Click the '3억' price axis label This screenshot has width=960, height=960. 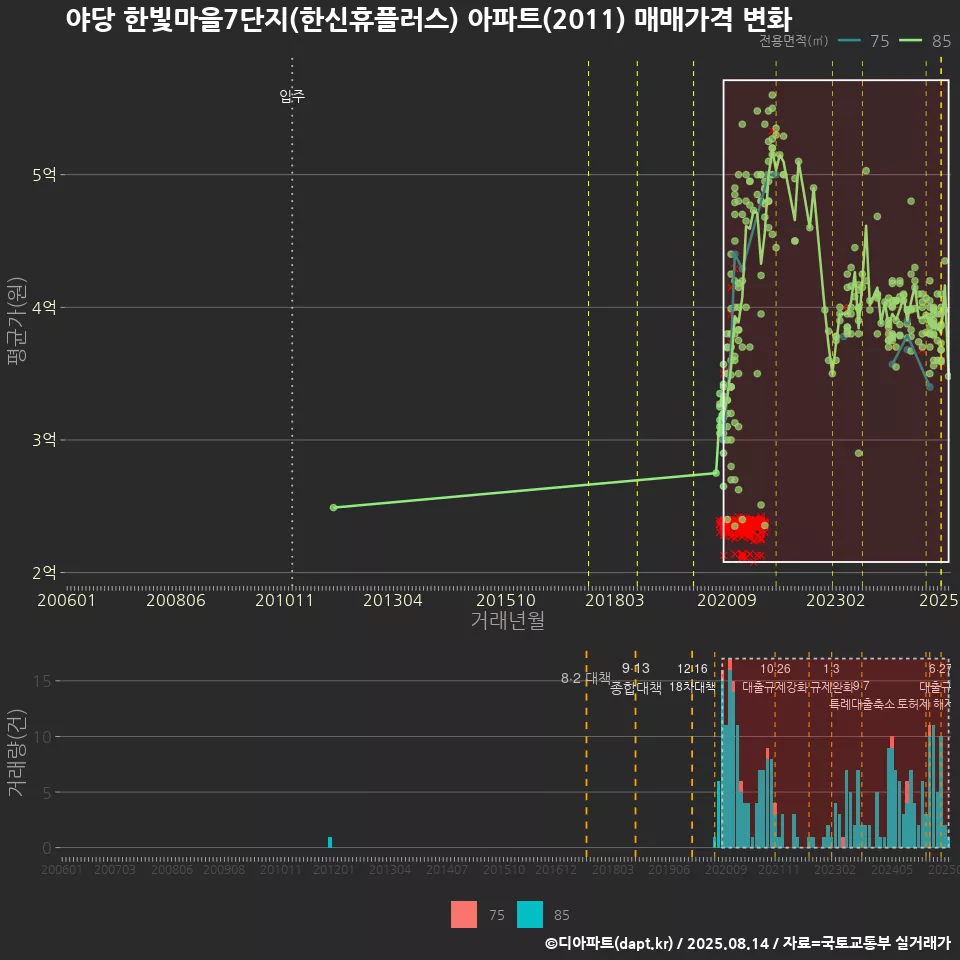click(44, 440)
